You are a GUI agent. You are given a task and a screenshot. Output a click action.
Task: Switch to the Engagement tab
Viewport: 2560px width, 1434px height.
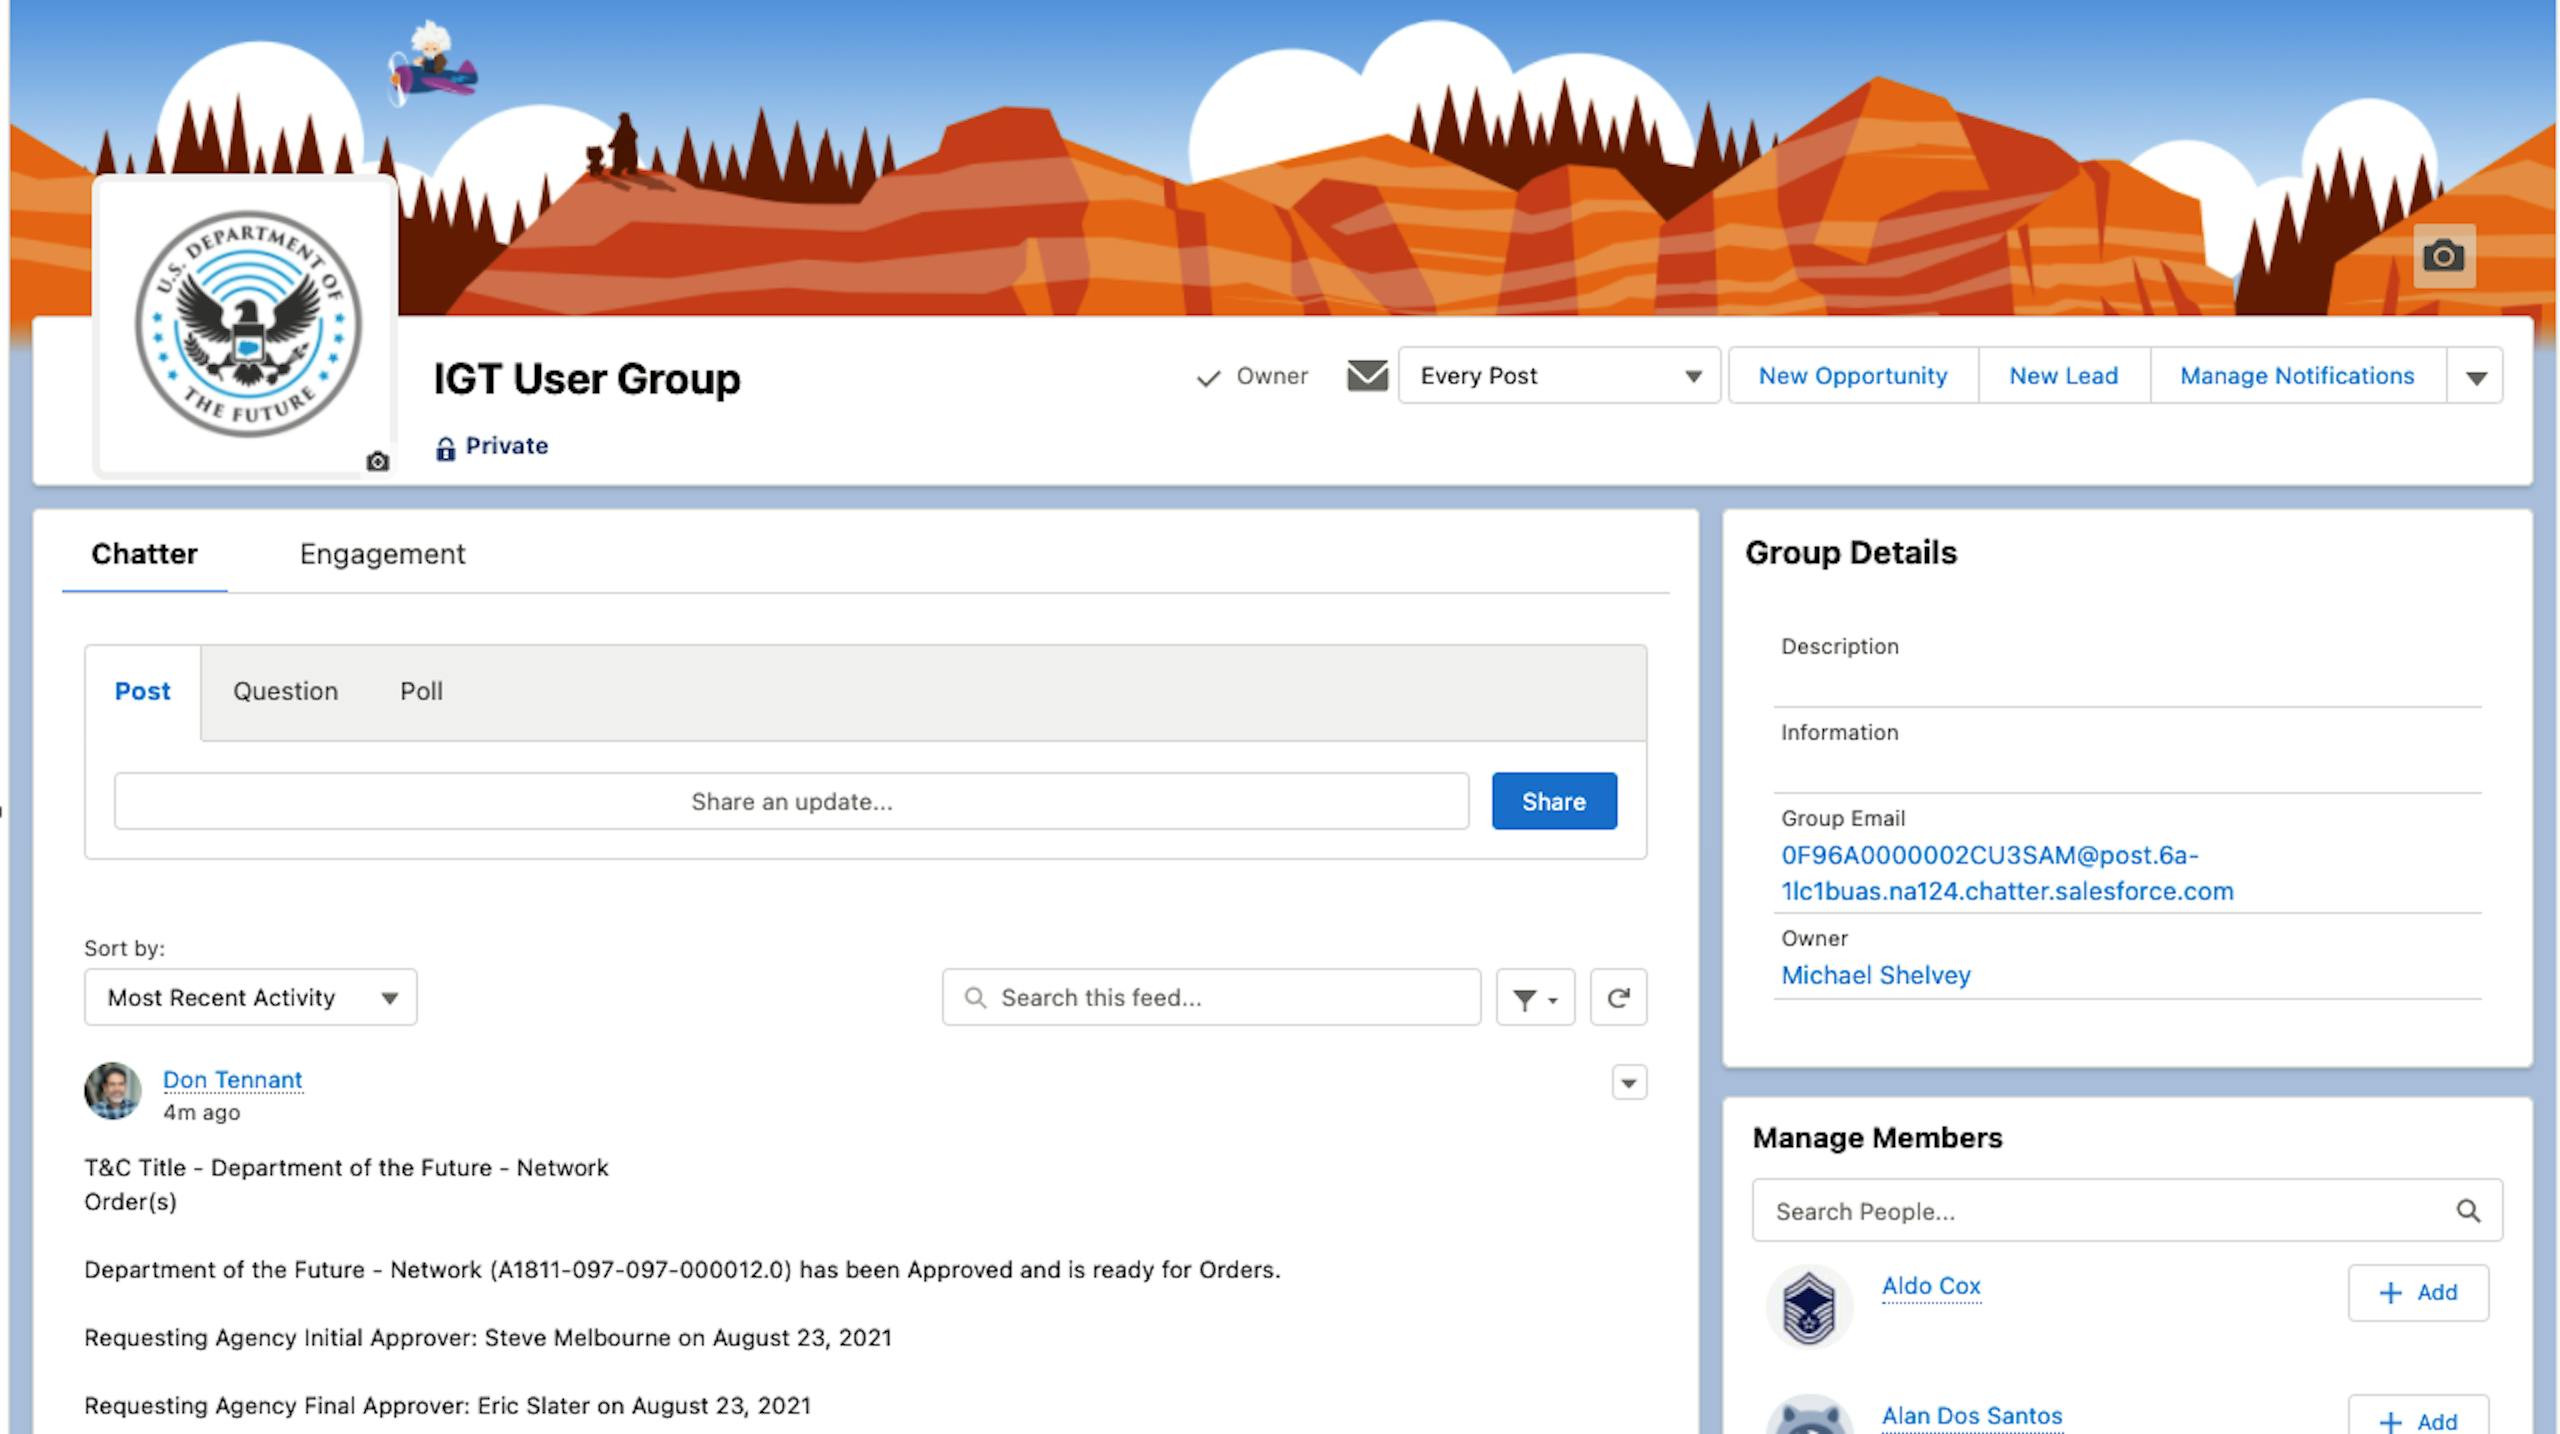(382, 554)
